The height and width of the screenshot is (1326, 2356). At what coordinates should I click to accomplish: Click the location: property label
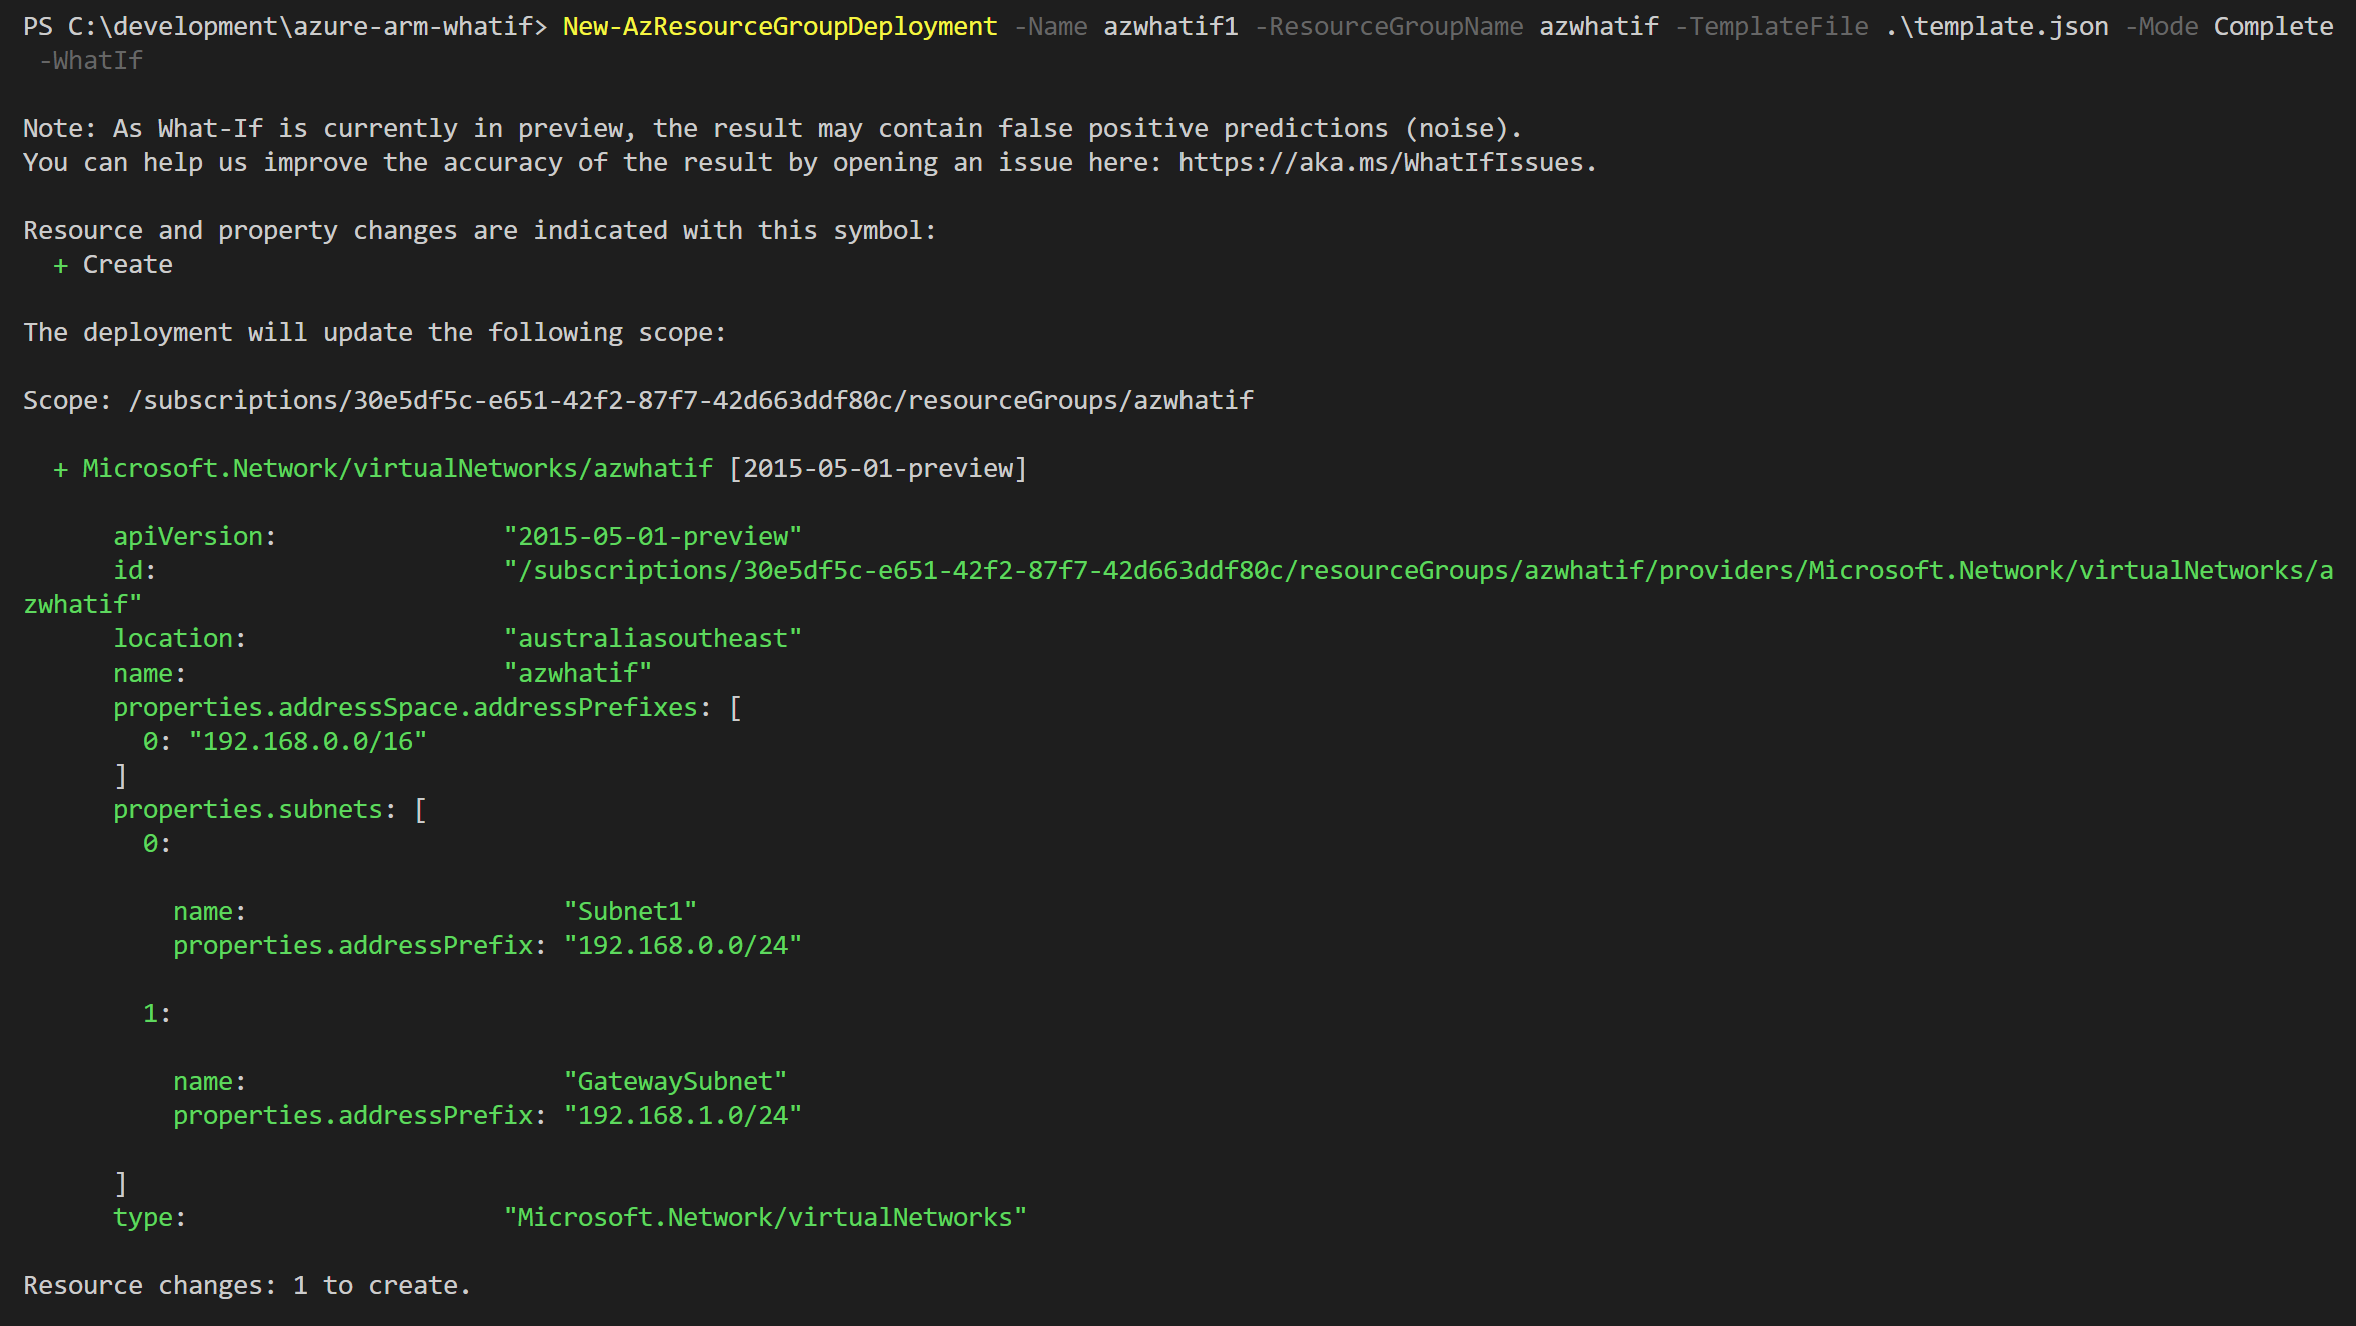(x=180, y=638)
